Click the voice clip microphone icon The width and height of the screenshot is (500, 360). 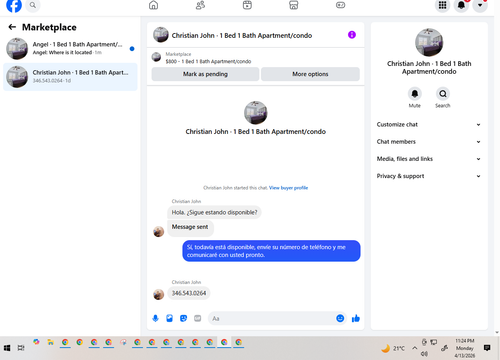click(155, 318)
